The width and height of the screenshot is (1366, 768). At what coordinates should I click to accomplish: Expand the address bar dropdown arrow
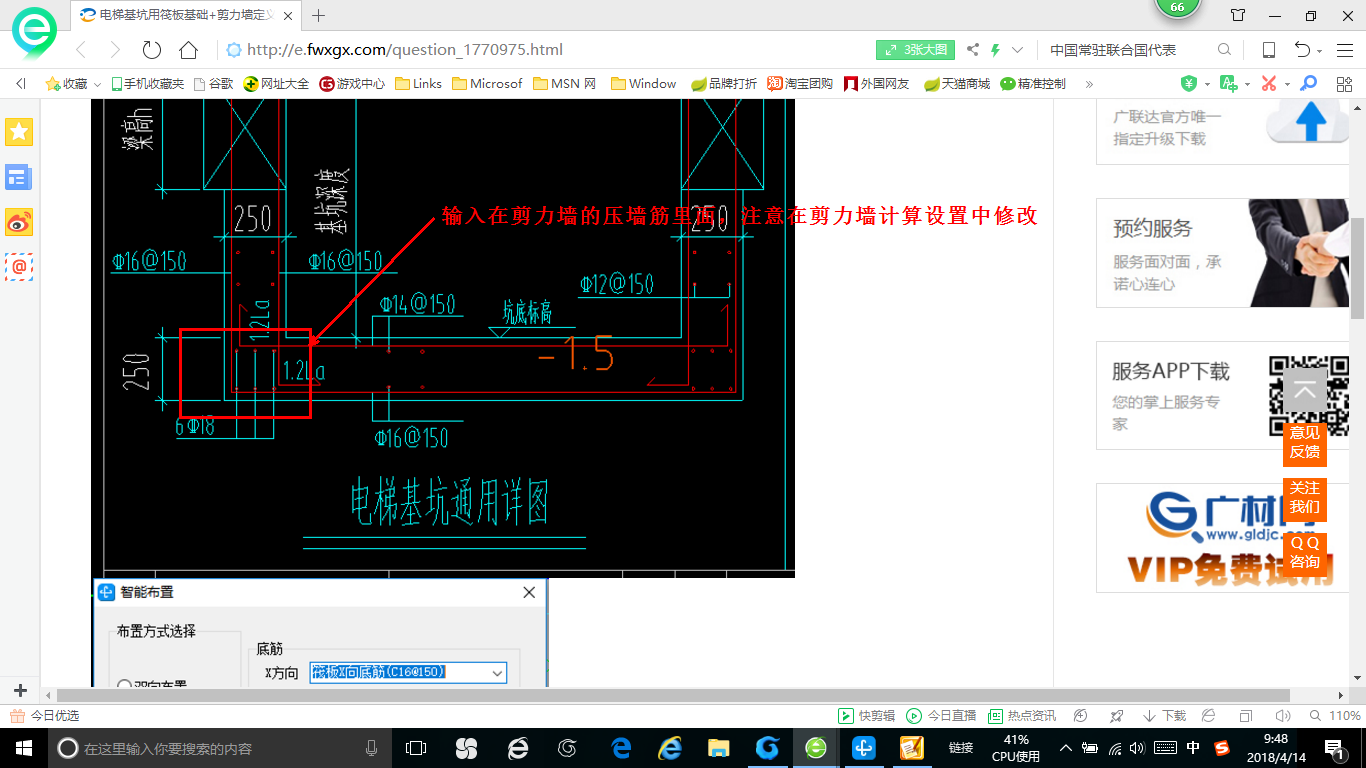tap(1018, 50)
